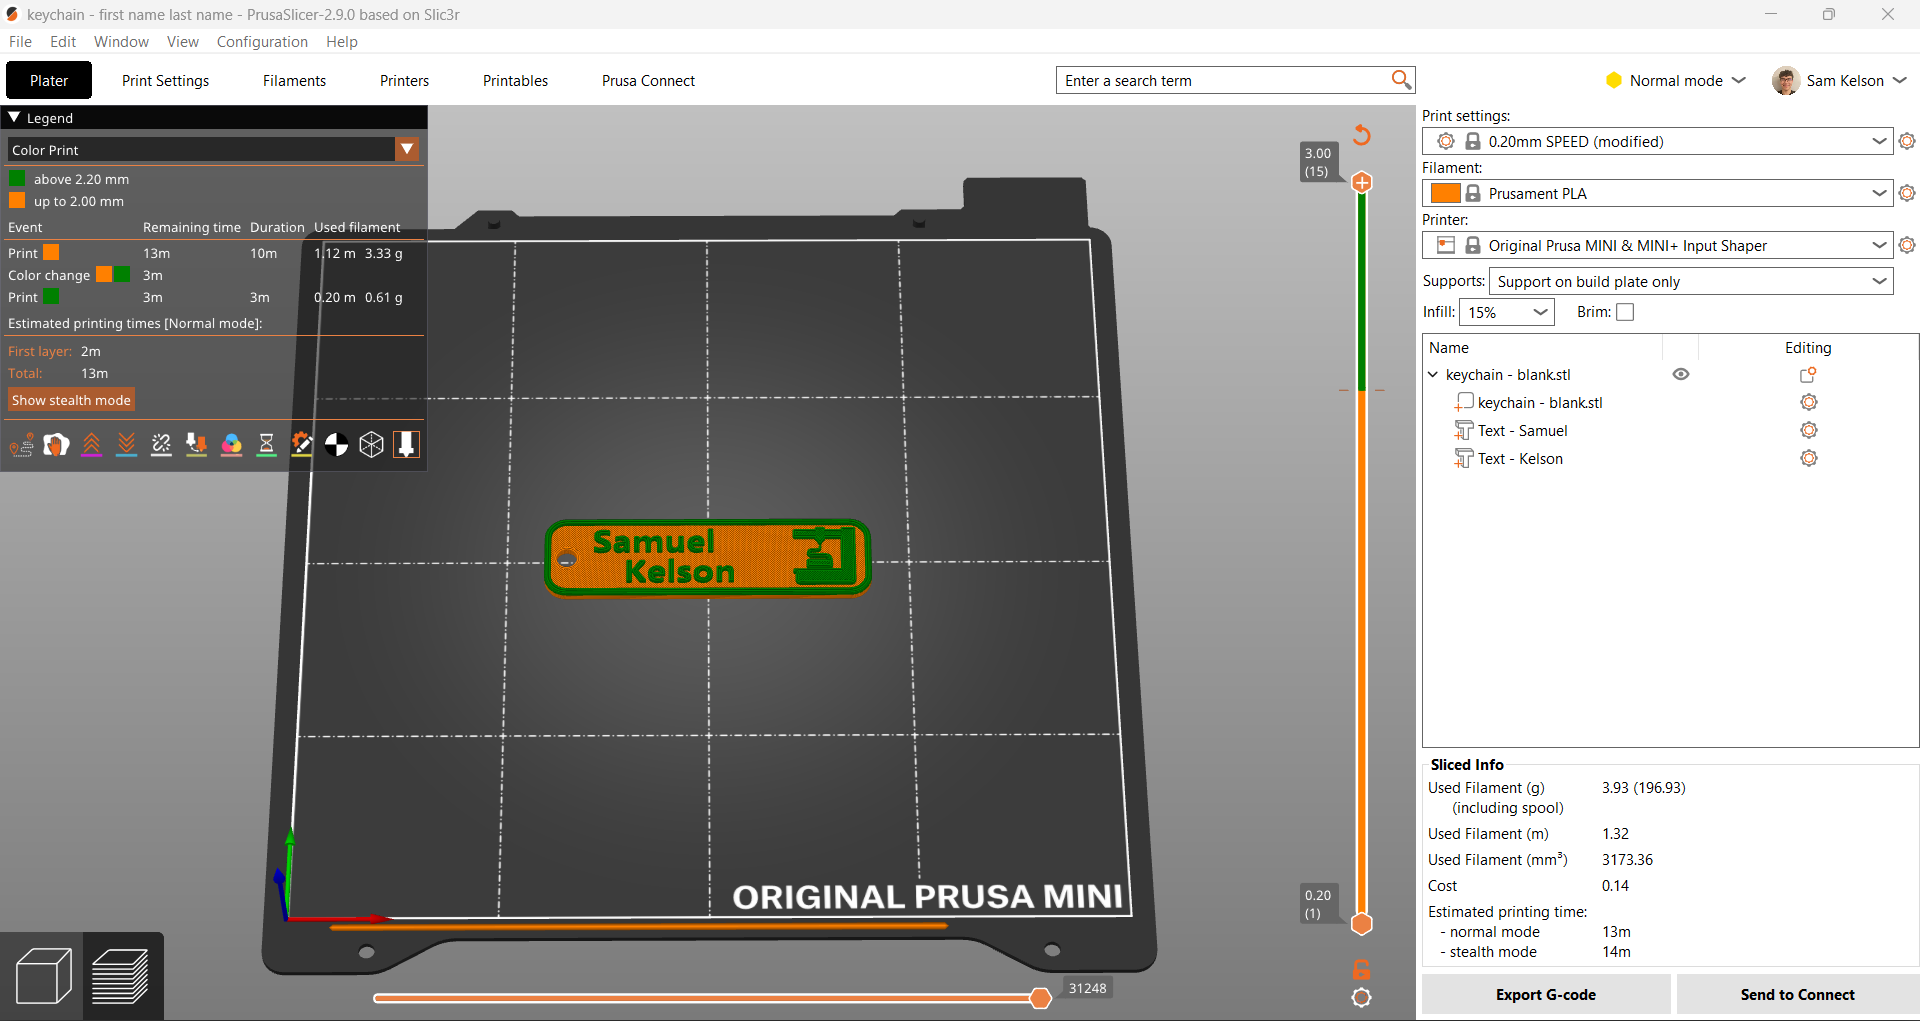Open Help menu
The height and width of the screenshot is (1021, 1920).
click(x=342, y=42)
